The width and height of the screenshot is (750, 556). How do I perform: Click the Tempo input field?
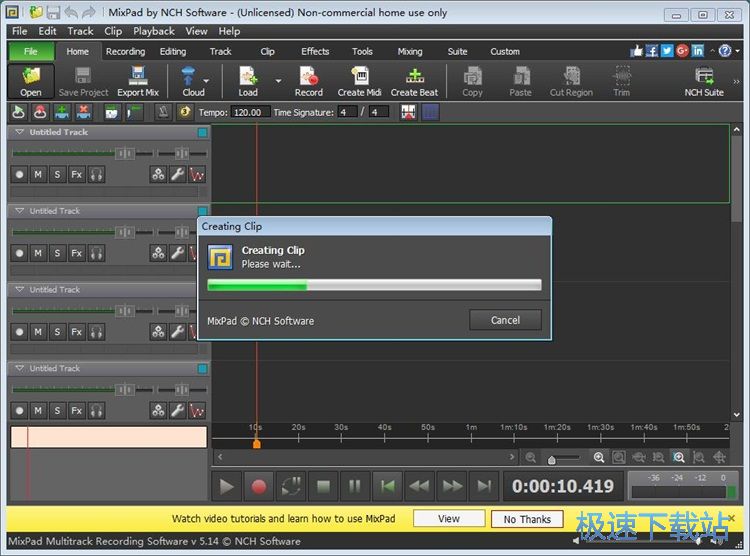pyautogui.click(x=249, y=112)
